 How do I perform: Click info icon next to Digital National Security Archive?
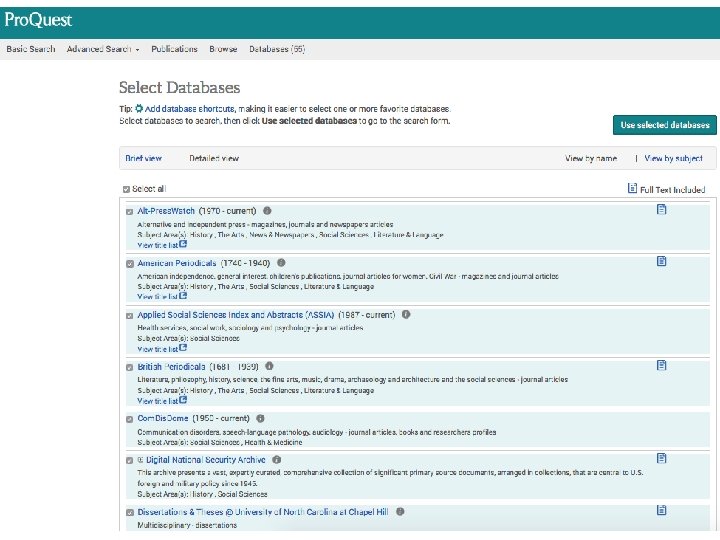click(x=276, y=460)
